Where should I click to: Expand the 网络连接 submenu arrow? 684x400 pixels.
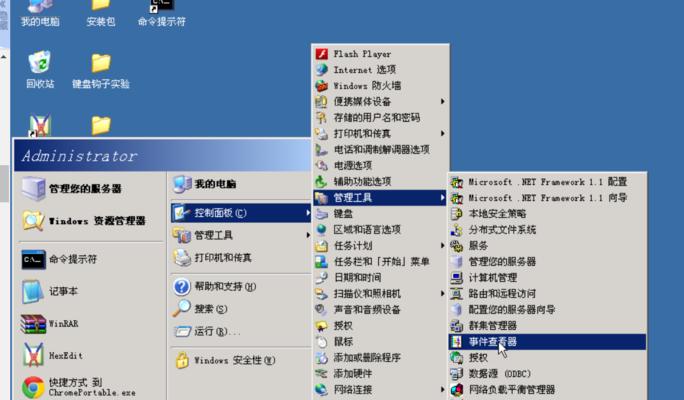(442, 390)
